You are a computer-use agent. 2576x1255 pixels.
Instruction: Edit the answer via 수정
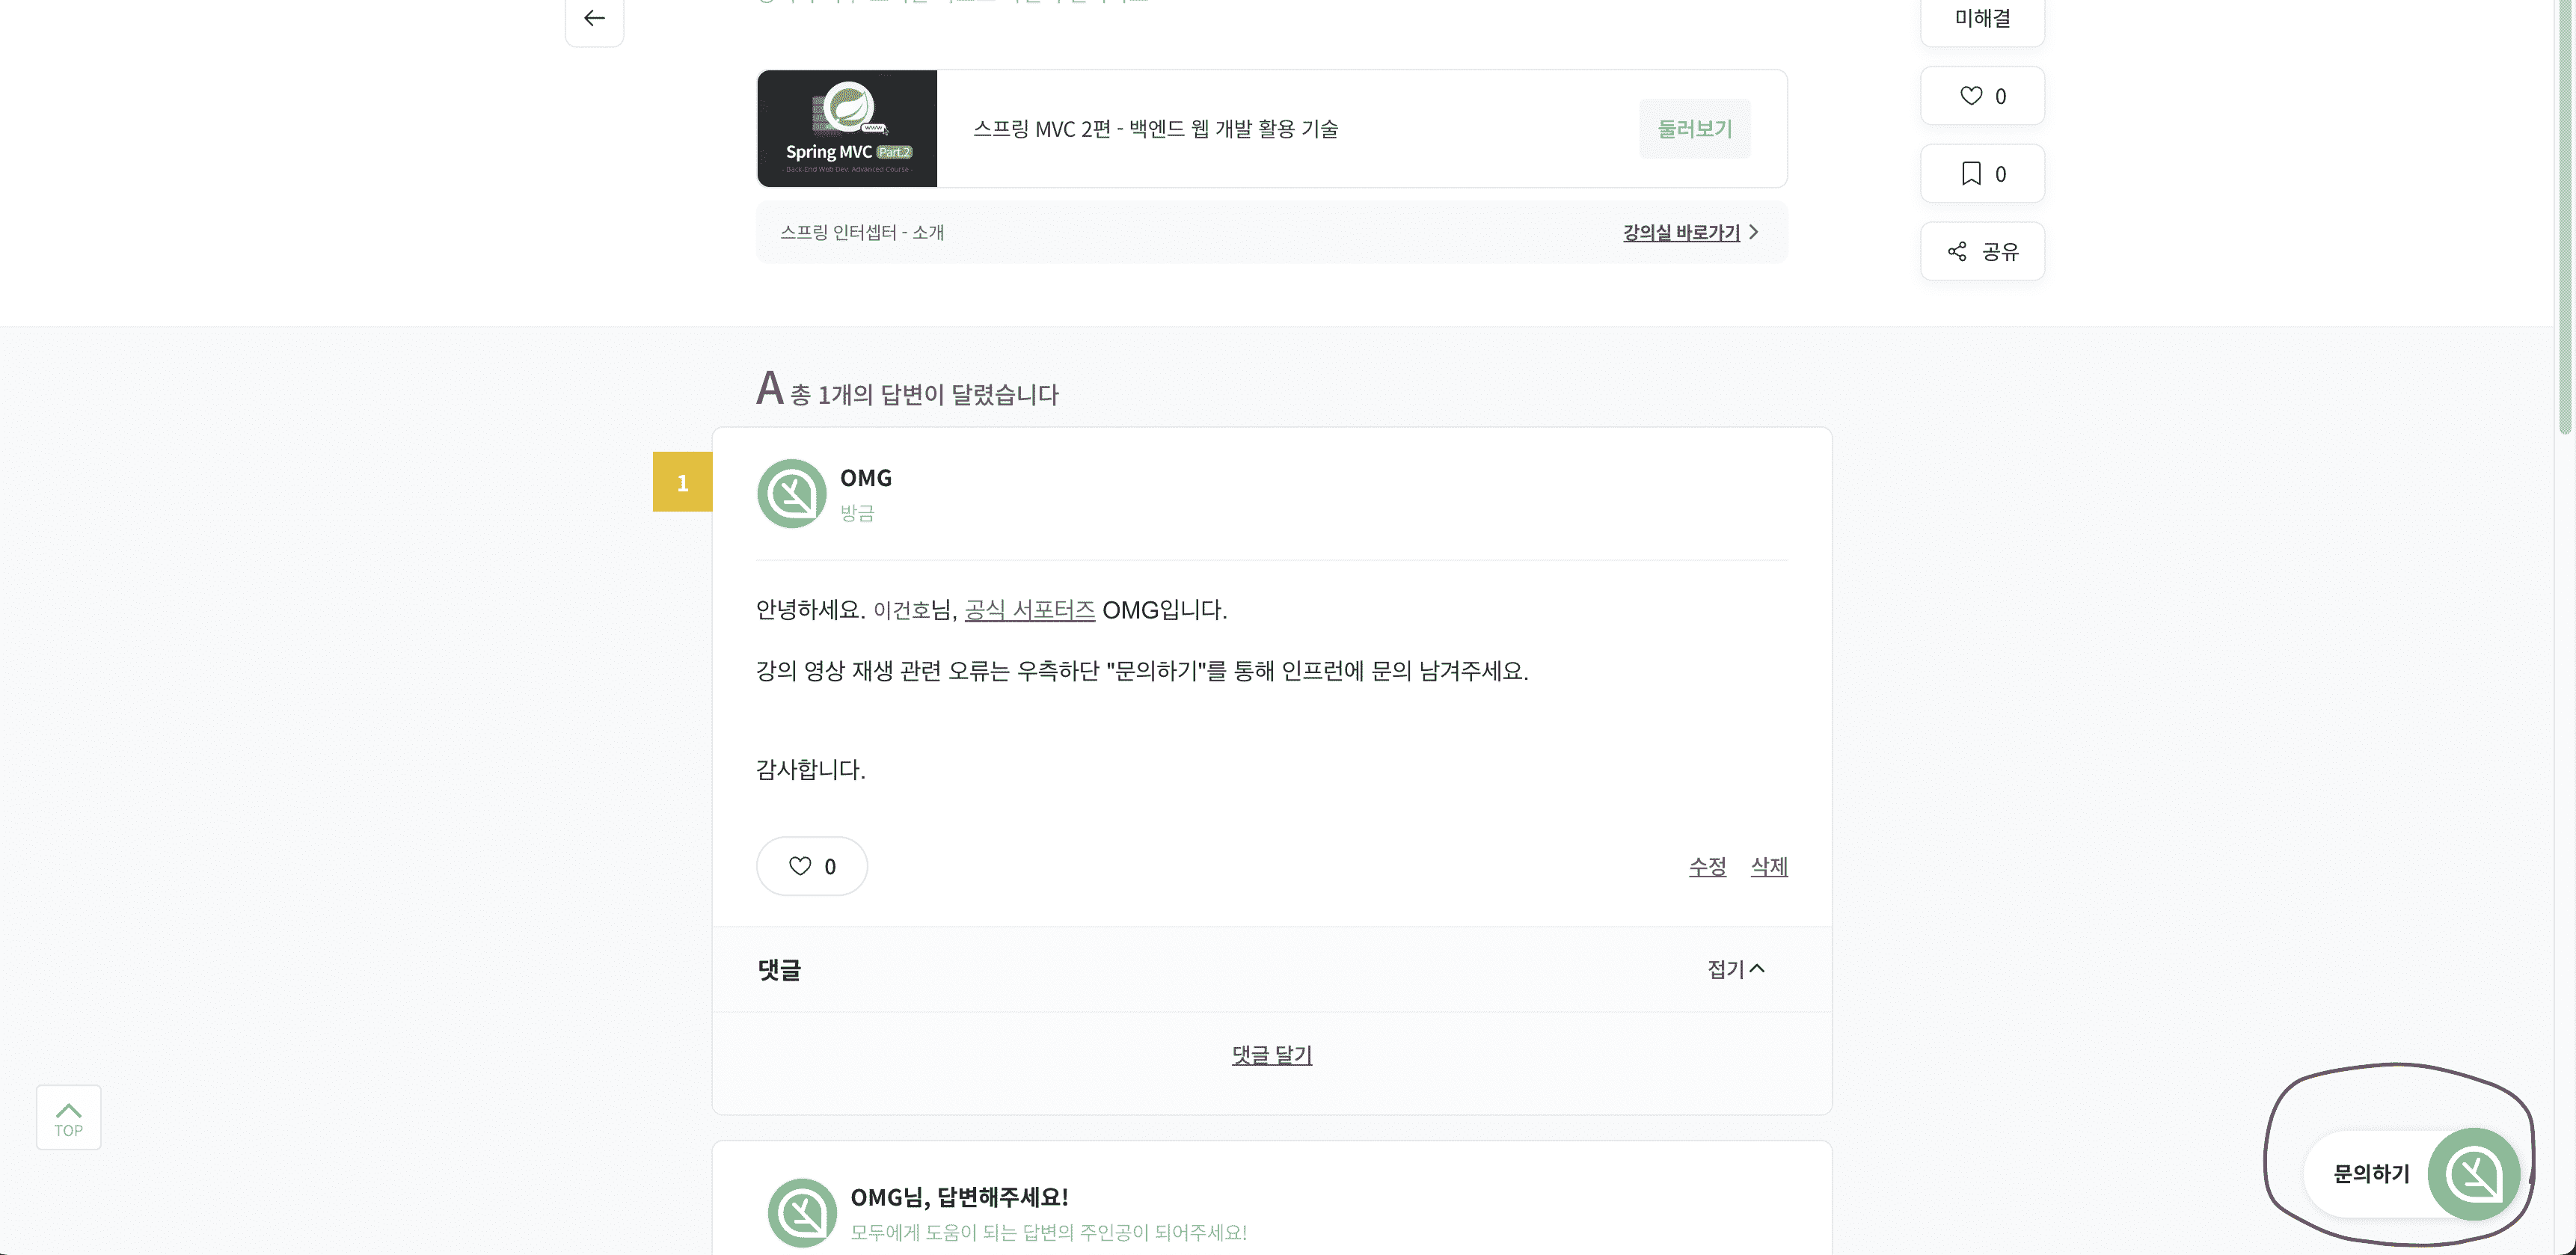pyautogui.click(x=1707, y=867)
